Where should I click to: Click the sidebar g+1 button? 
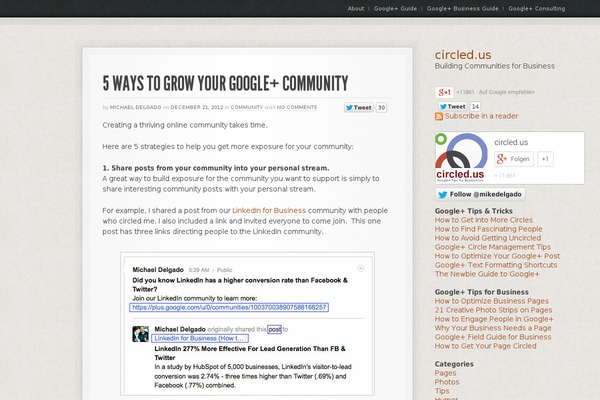[x=444, y=92]
